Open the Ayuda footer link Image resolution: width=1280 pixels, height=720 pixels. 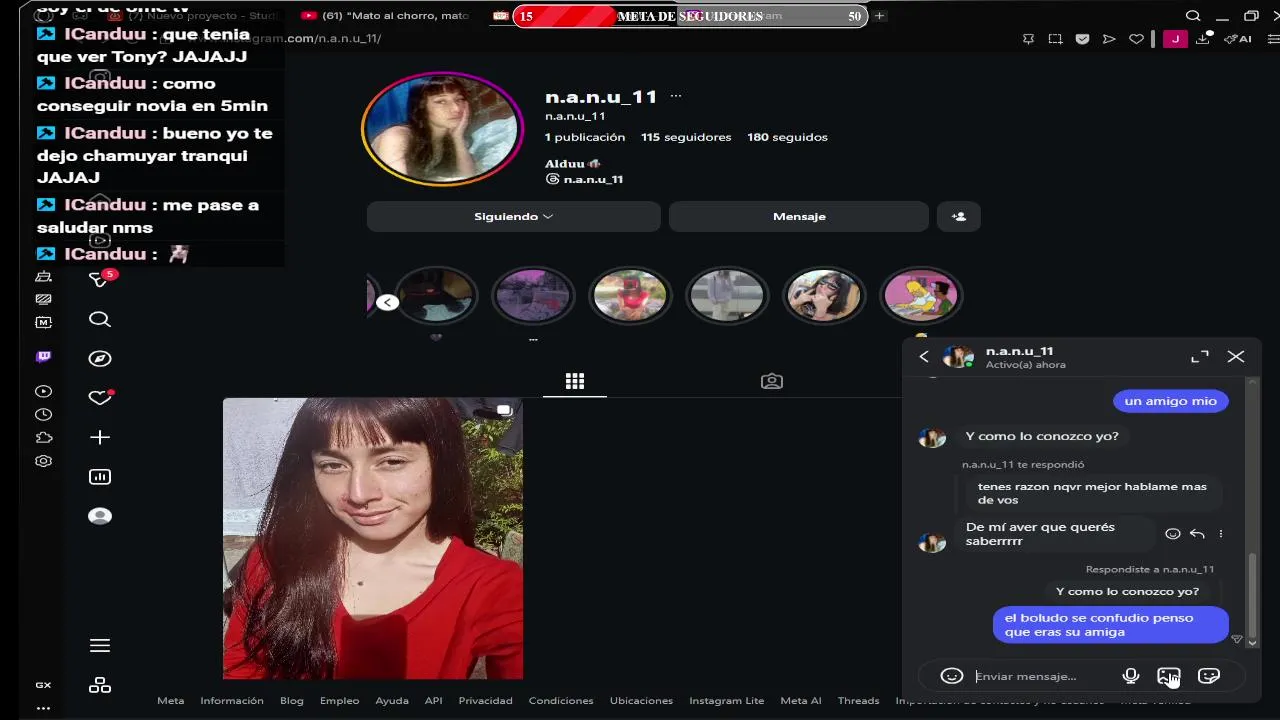coord(392,701)
